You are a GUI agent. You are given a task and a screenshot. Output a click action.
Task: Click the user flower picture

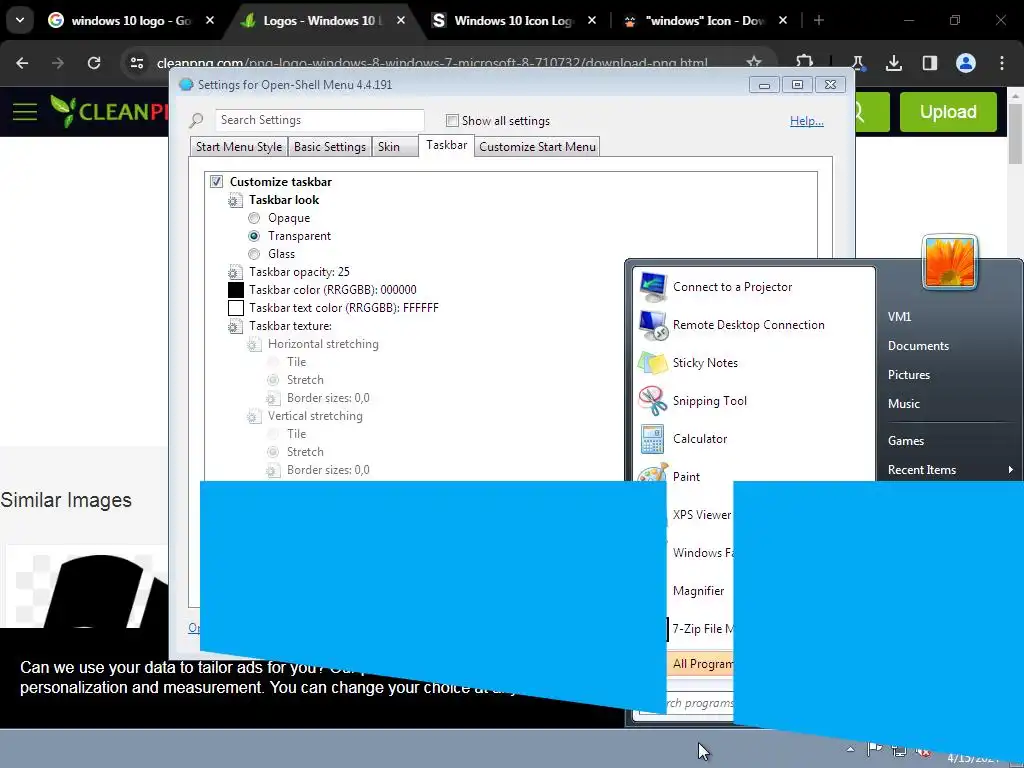coord(950,262)
